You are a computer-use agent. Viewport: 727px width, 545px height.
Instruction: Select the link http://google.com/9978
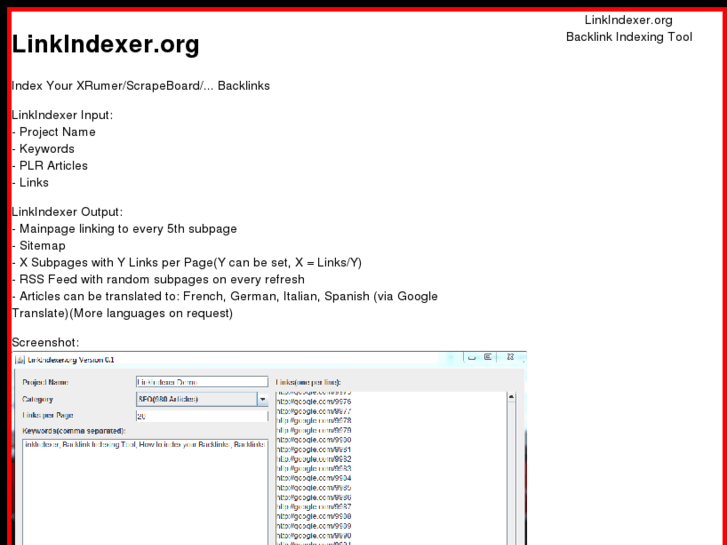click(313, 421)
